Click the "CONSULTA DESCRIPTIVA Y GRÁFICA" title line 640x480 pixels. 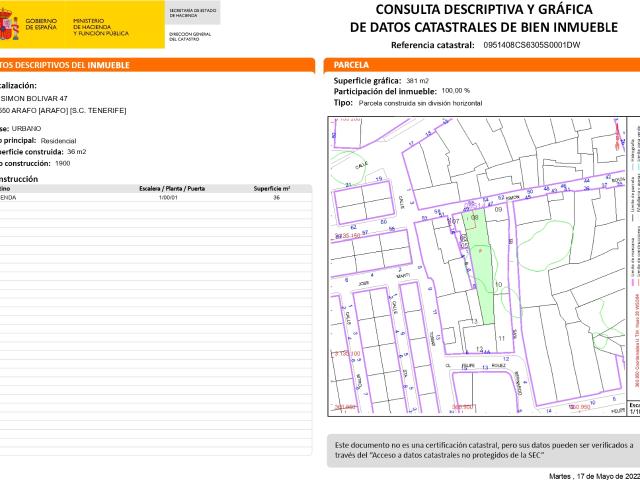click(x=484, y=9)
